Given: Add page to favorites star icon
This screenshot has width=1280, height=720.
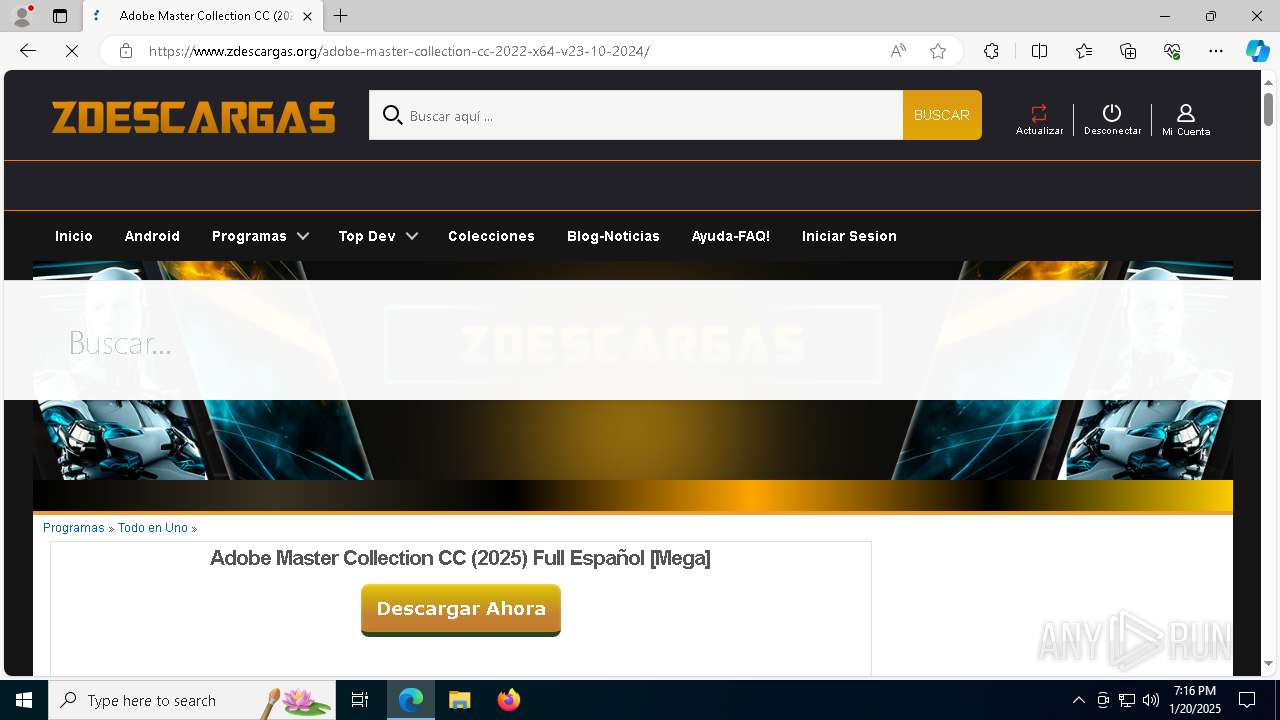Looking at the screenshot, I should [x=938, y=51].
